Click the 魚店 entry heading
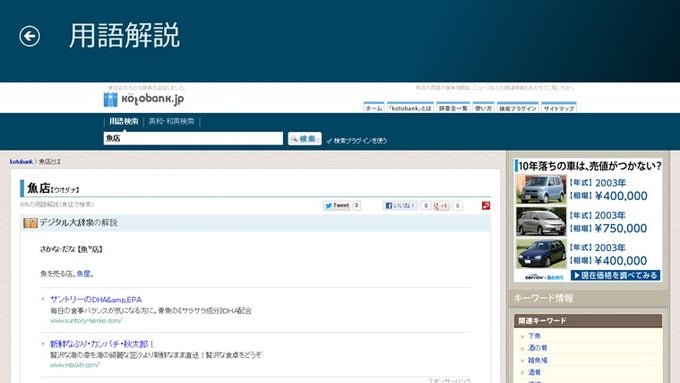This screenshot has width=680, height=383. click(39, 188)
